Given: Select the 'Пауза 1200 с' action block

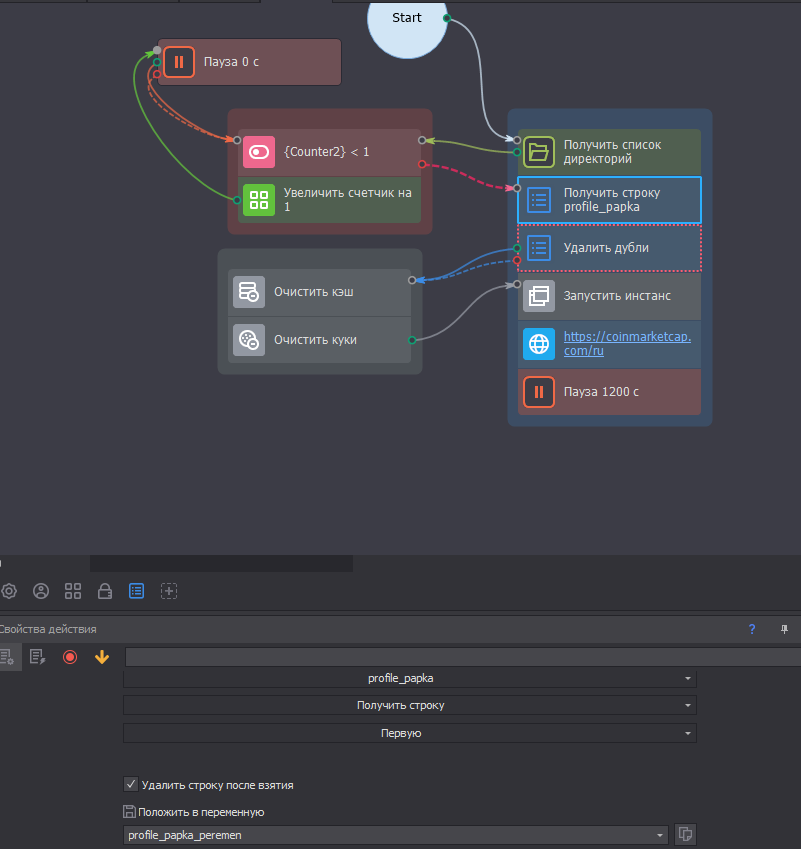Looking at the screenshot, I should click(609, 392).
